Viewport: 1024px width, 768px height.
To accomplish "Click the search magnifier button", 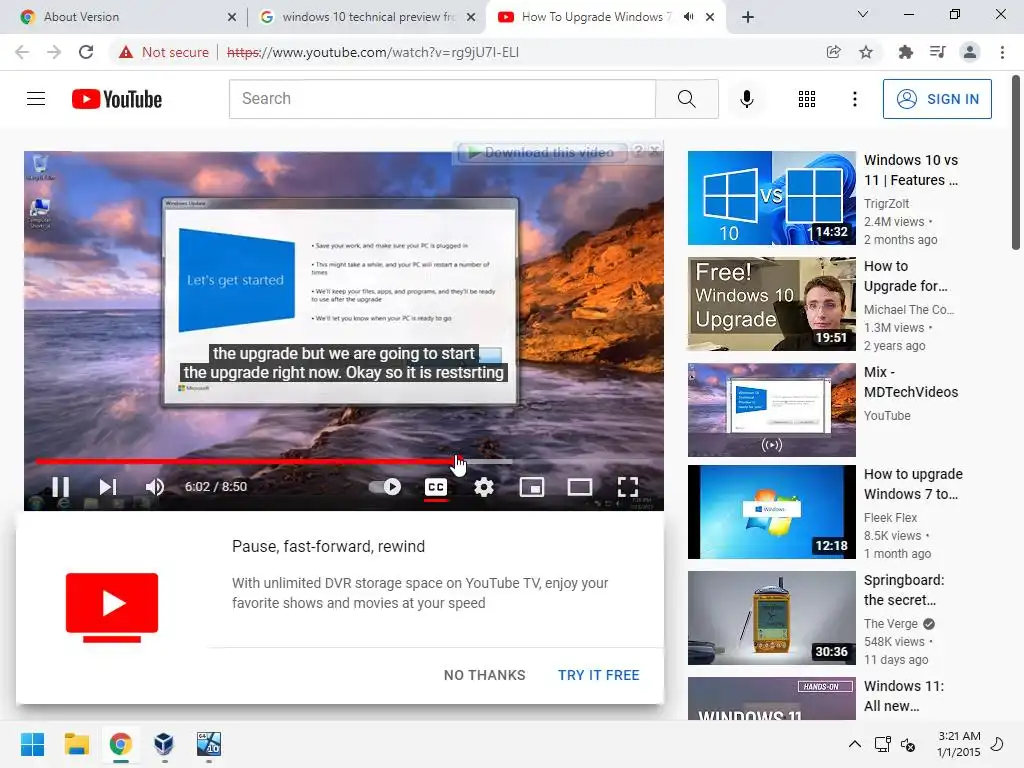I will 687,99.
